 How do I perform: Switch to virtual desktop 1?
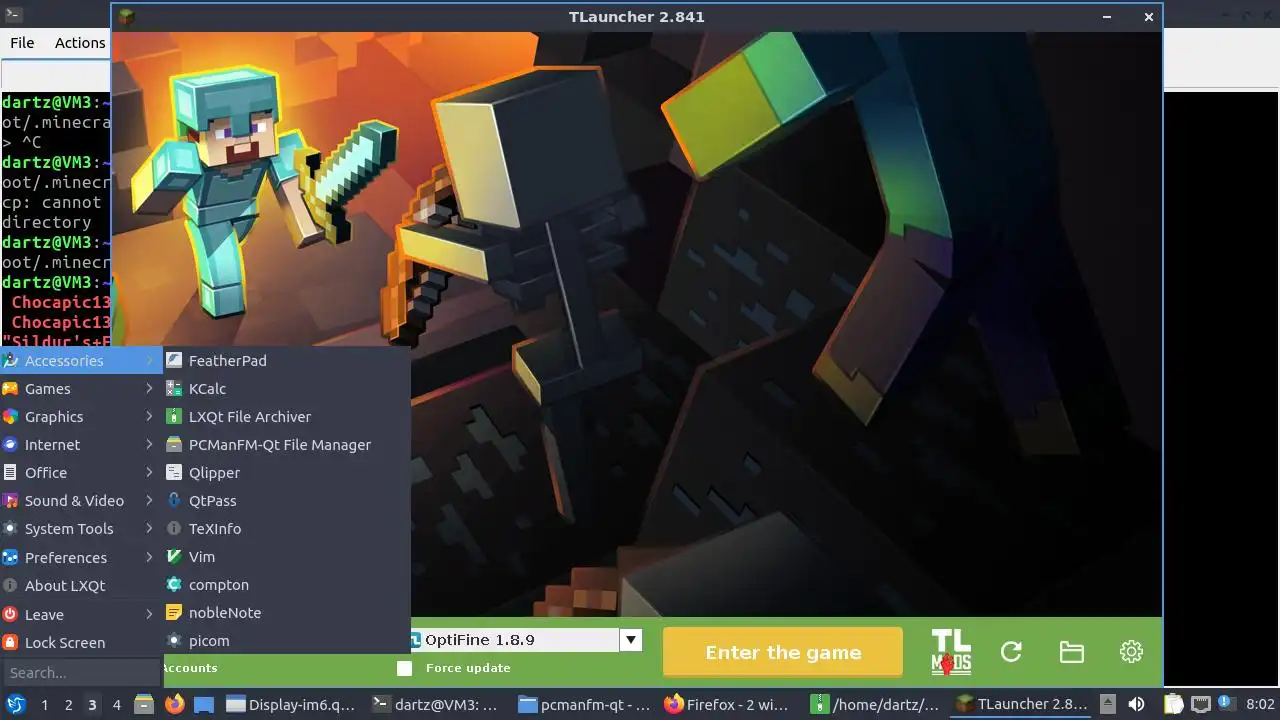coord(44,704)
